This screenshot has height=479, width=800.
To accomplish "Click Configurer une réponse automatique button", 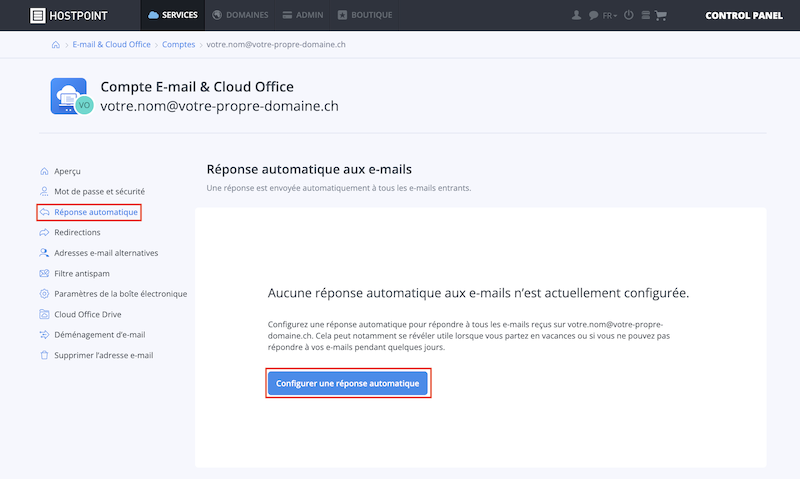I will click(x=347, y=383).
